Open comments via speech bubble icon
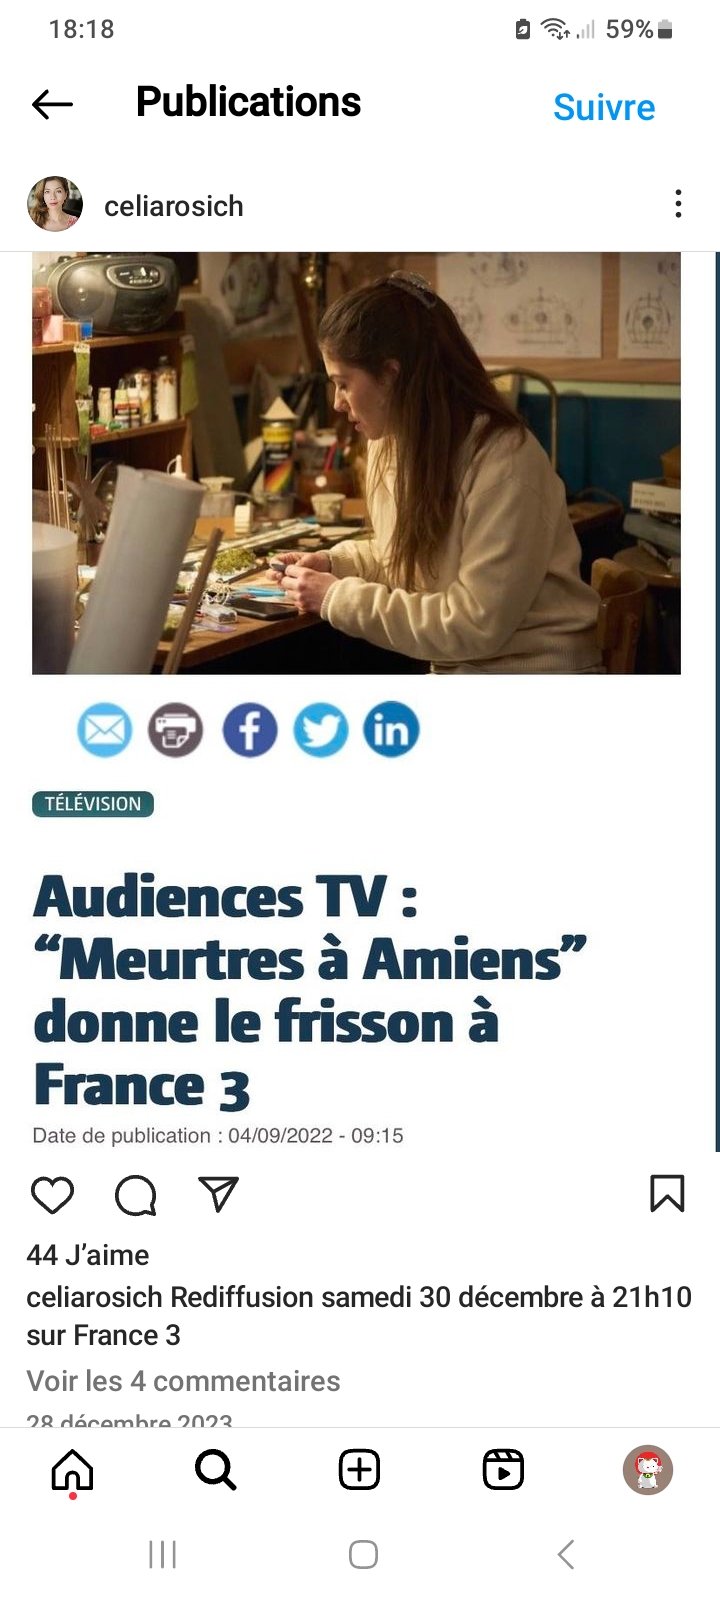Image resolution: width=720 pixels, height=1600 pixels. (135, 1195)
